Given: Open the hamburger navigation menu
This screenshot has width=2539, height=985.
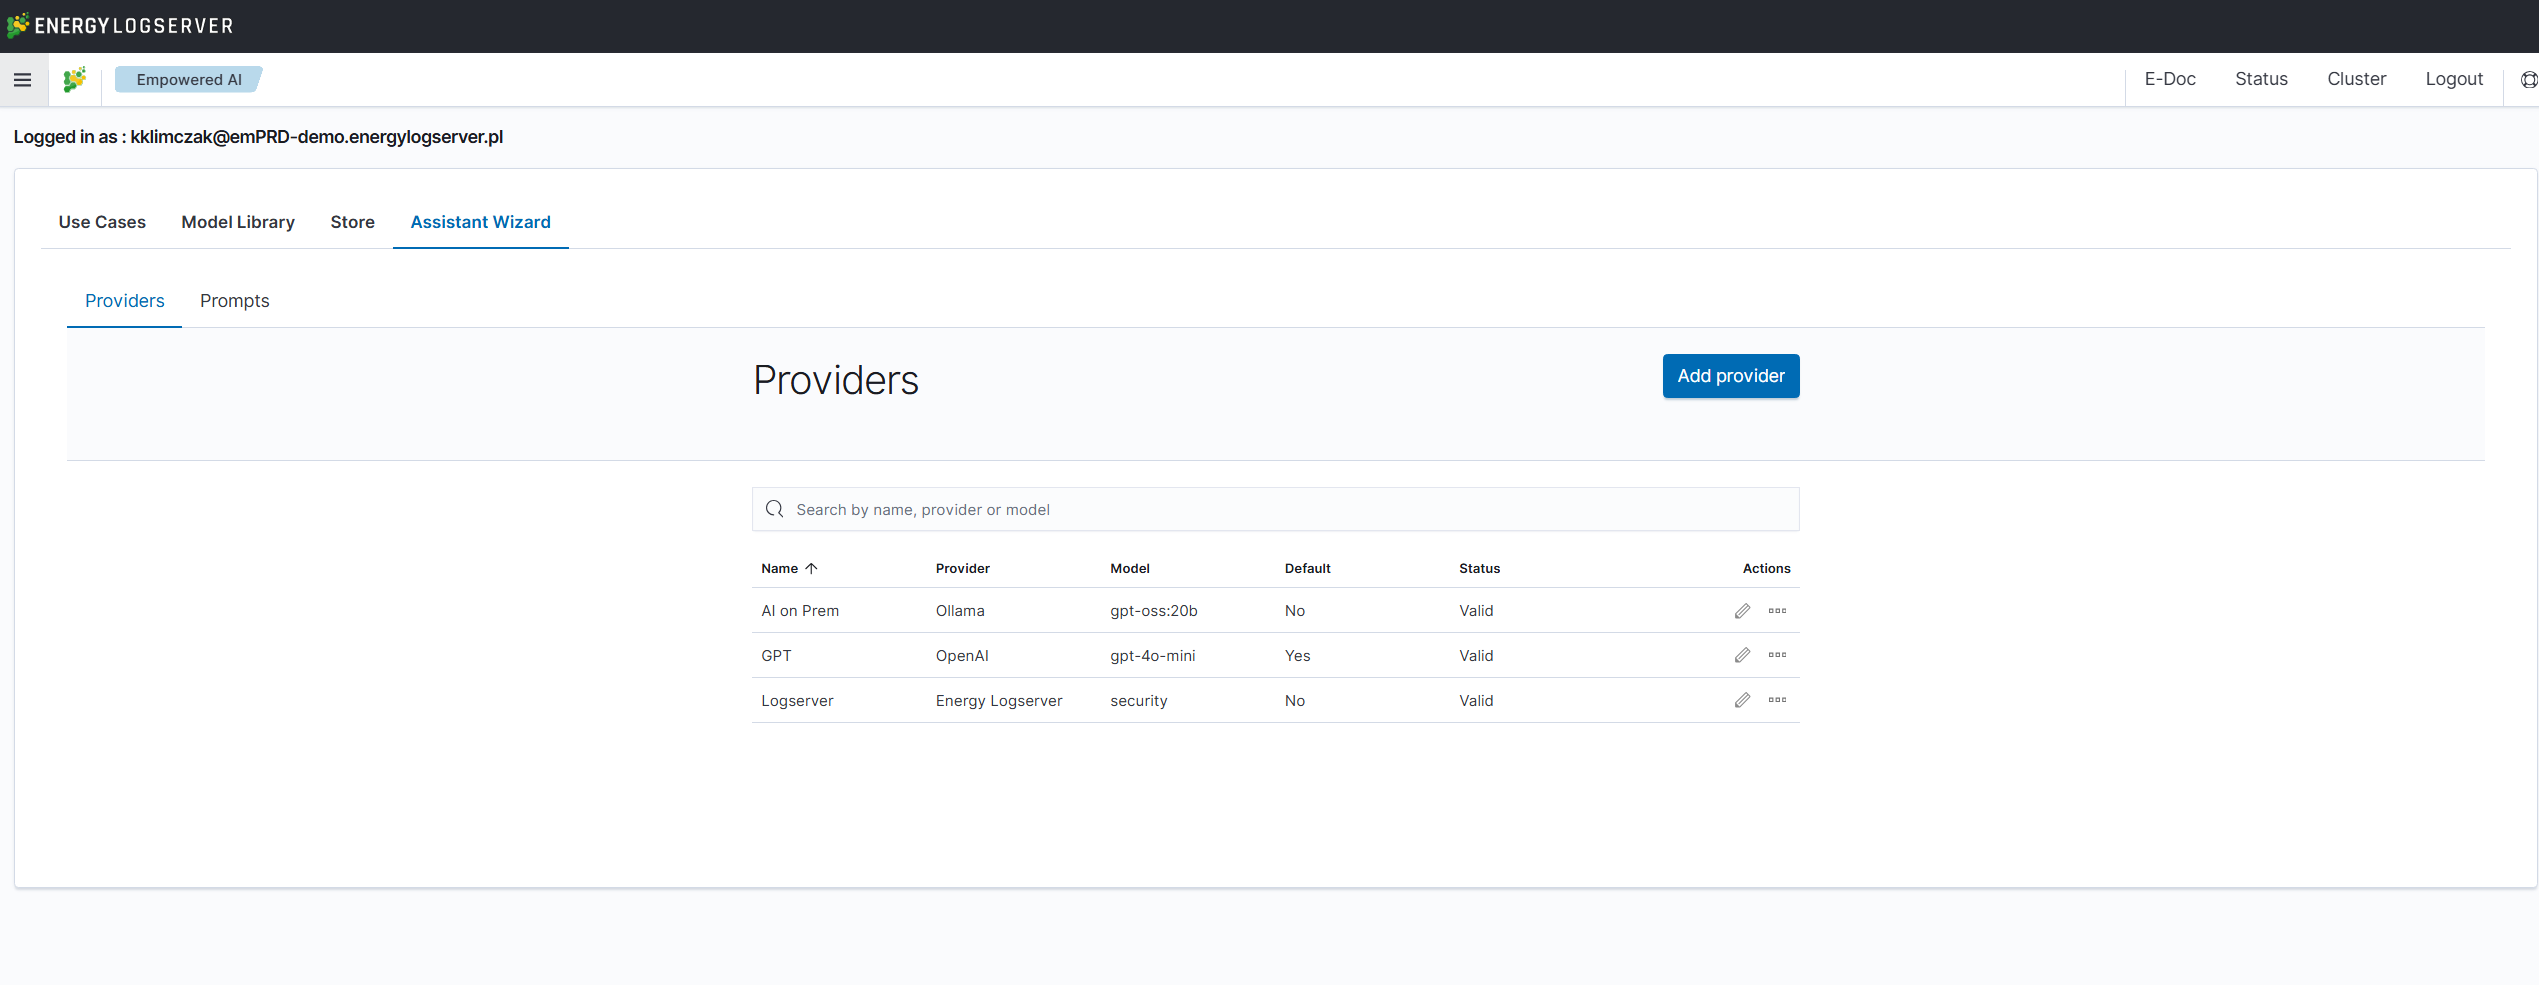Looking at the screenshot, I should tap(22, 80).
